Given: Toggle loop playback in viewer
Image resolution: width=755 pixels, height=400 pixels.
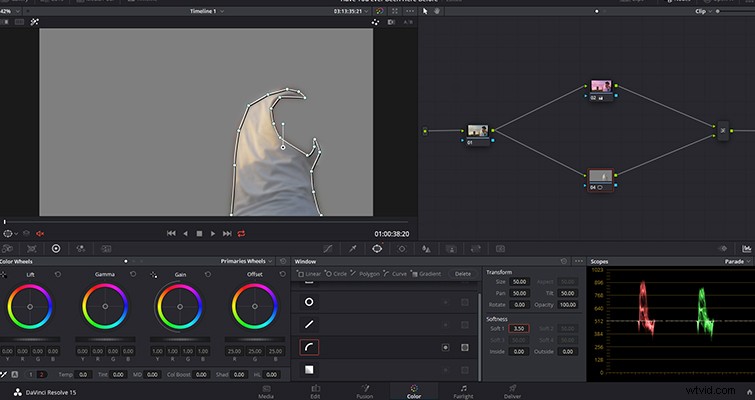Looking at the screenshot, I should click(x=241, y=233).
